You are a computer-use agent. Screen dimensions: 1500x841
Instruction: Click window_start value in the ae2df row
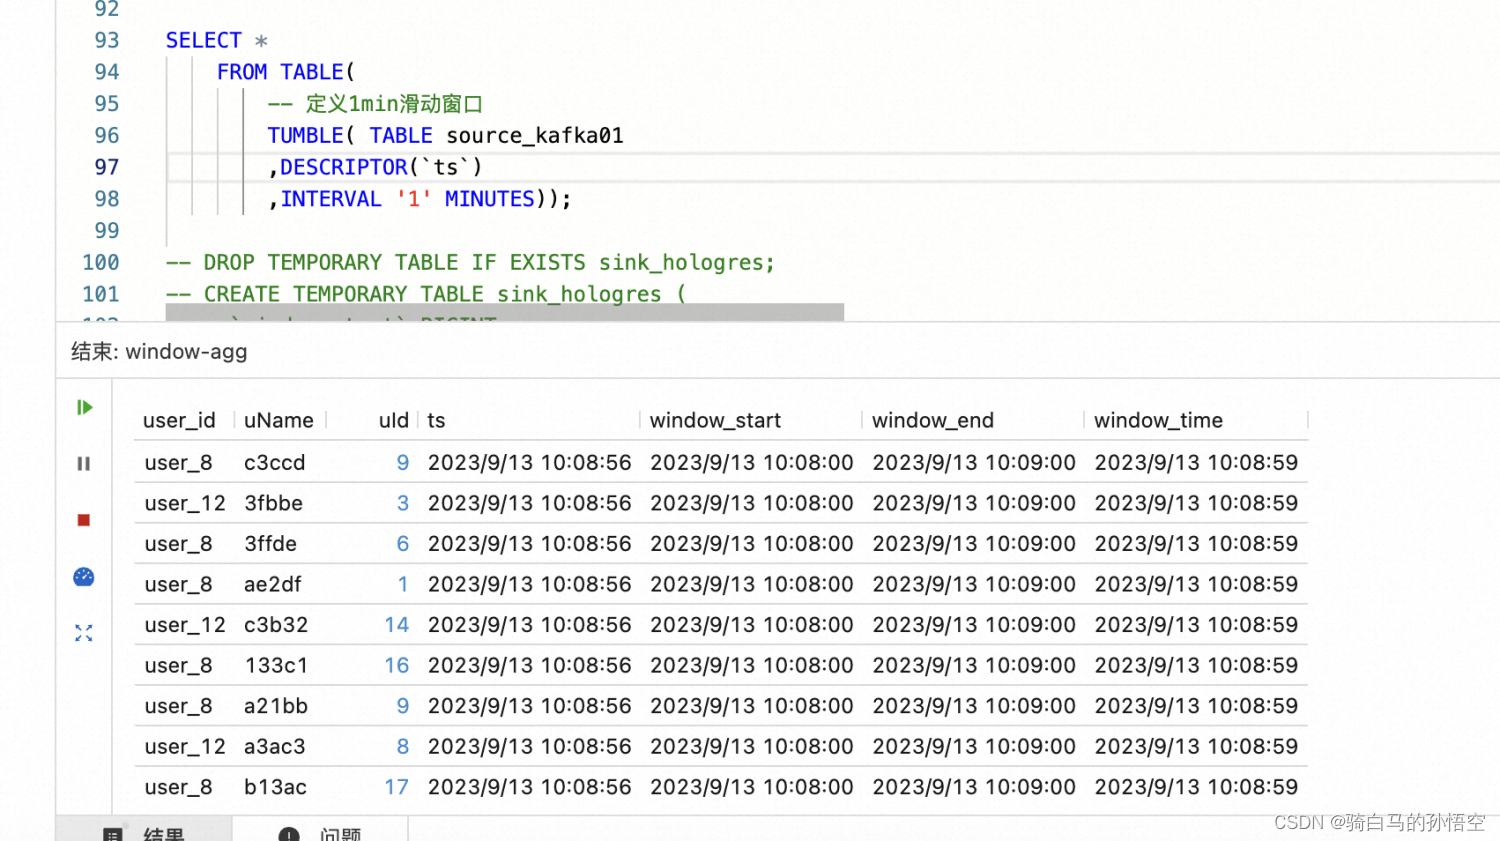click(x=752, y=584)
